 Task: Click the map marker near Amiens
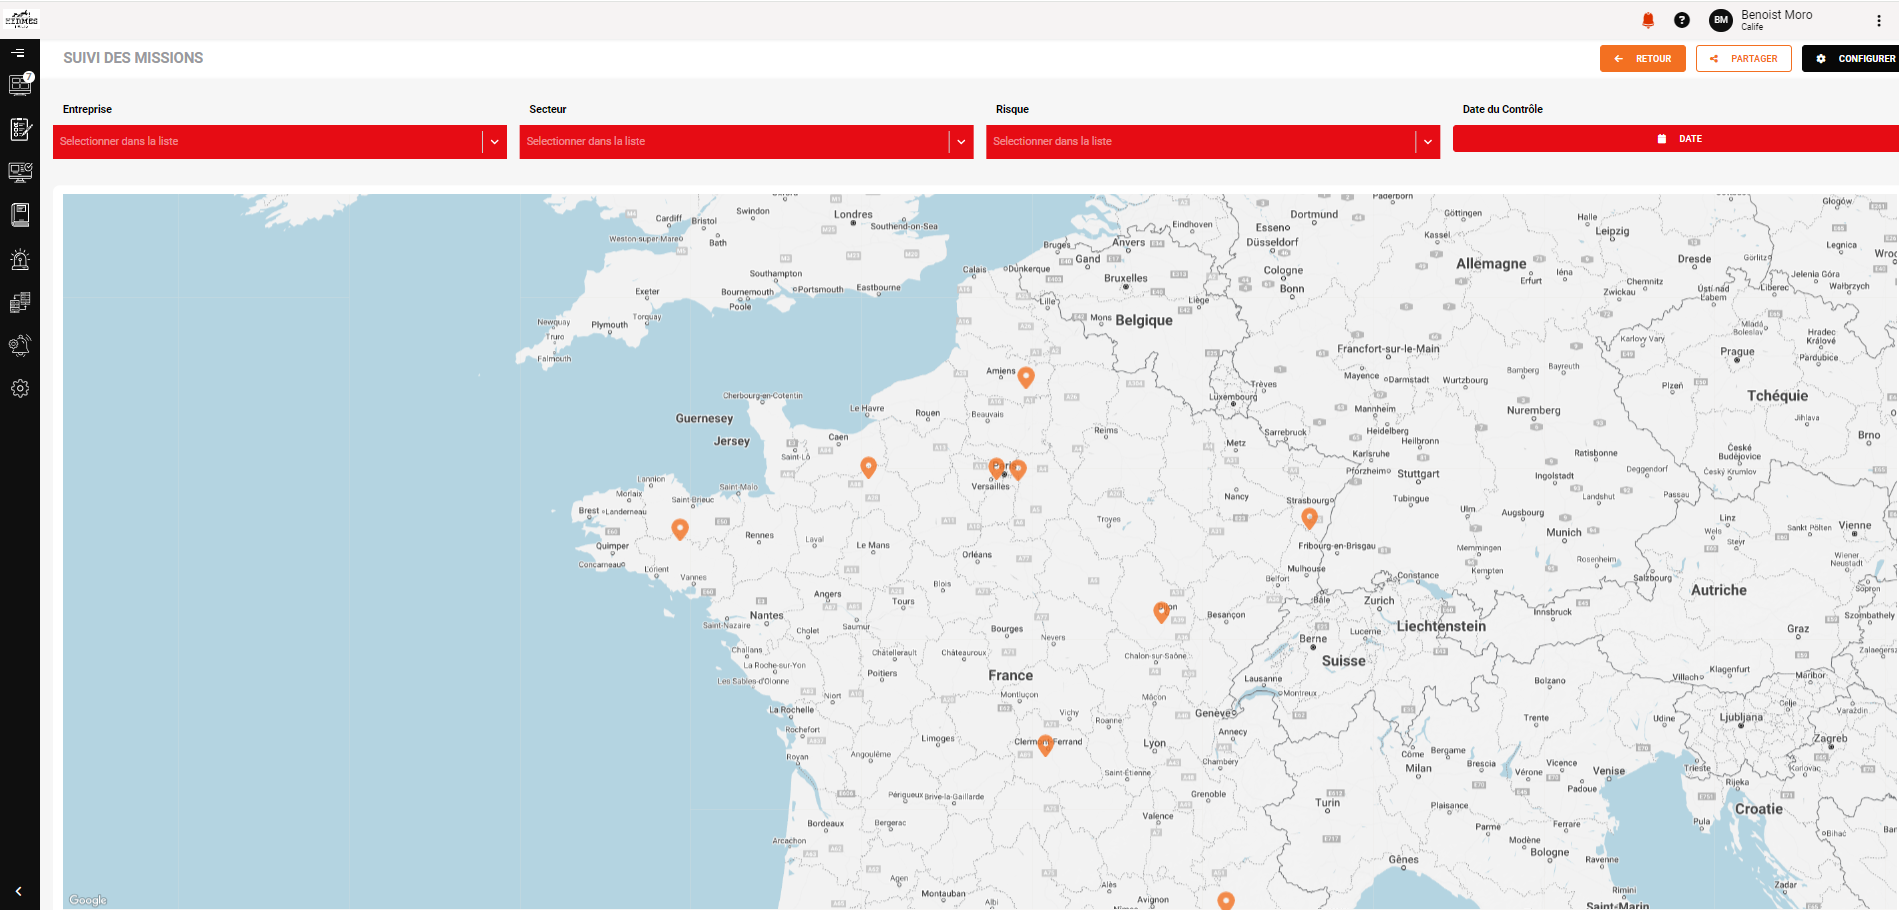(x=1026, y=377)
